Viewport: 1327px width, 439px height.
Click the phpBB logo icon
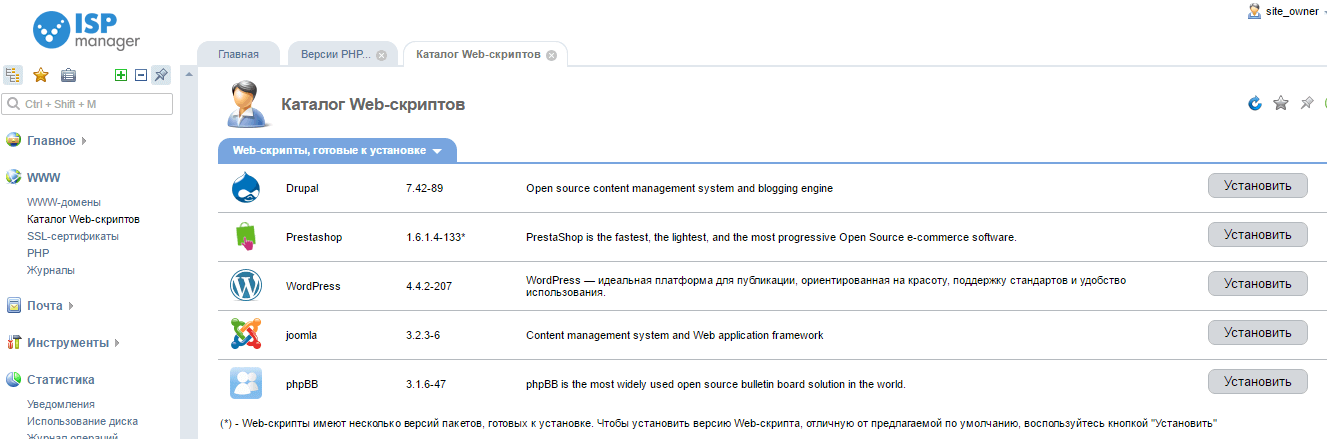(245, 383)
